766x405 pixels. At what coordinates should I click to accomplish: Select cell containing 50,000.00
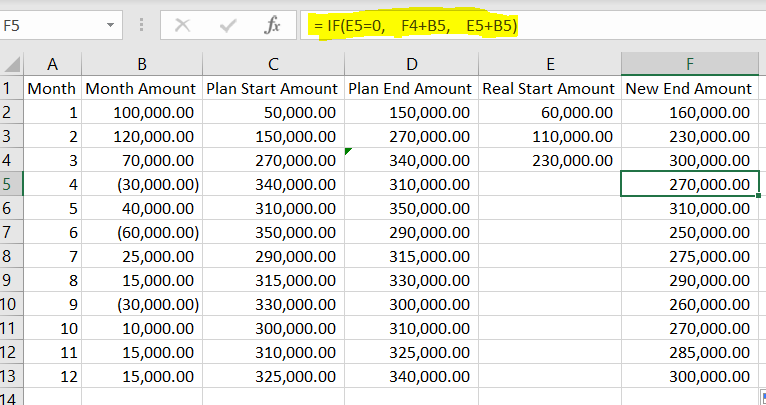click(x=273, y=112)
